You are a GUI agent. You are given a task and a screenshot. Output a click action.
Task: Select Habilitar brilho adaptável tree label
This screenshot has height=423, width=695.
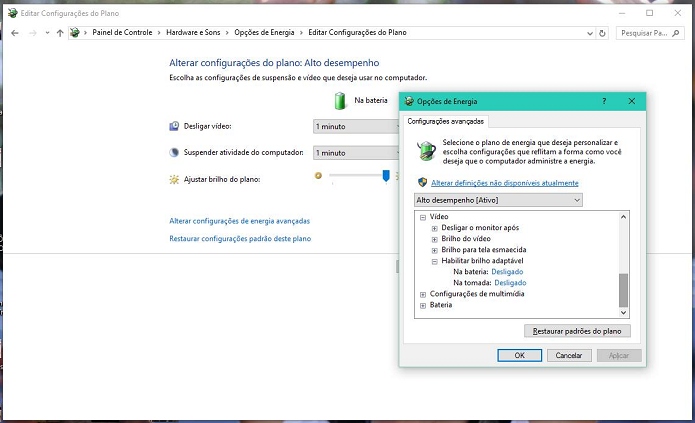[x=482, y=260]
